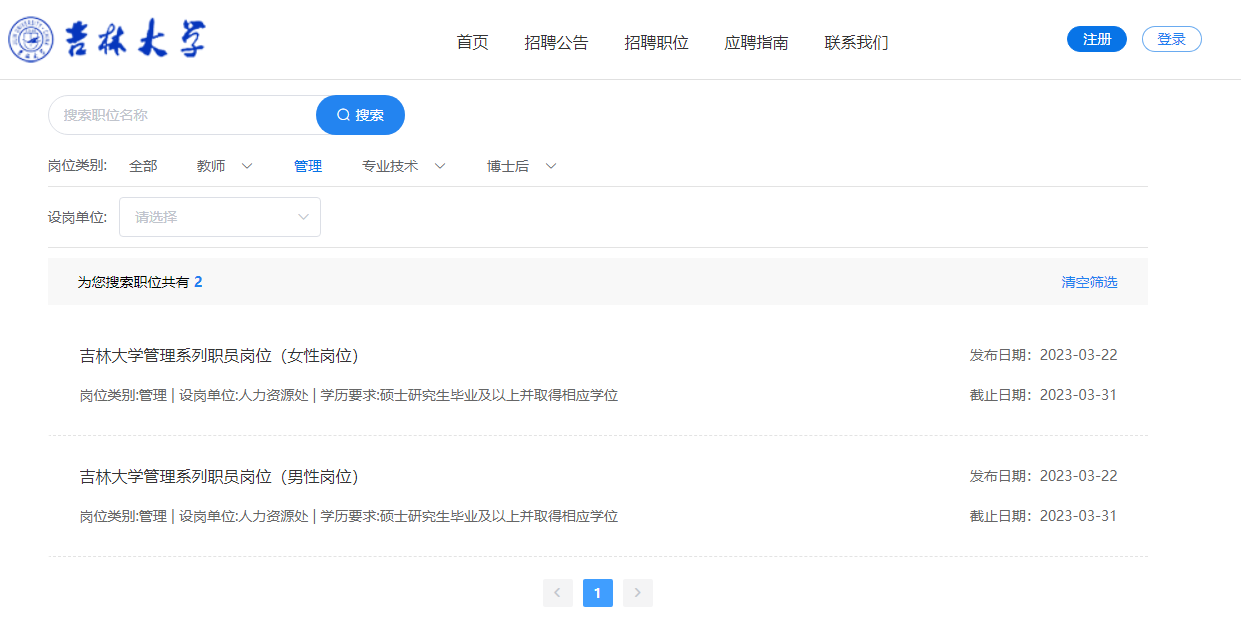This screenshot has width=1241, height=635.
Task: Click 清空筛选 to clear filters
Action: tap(1089, 282)
